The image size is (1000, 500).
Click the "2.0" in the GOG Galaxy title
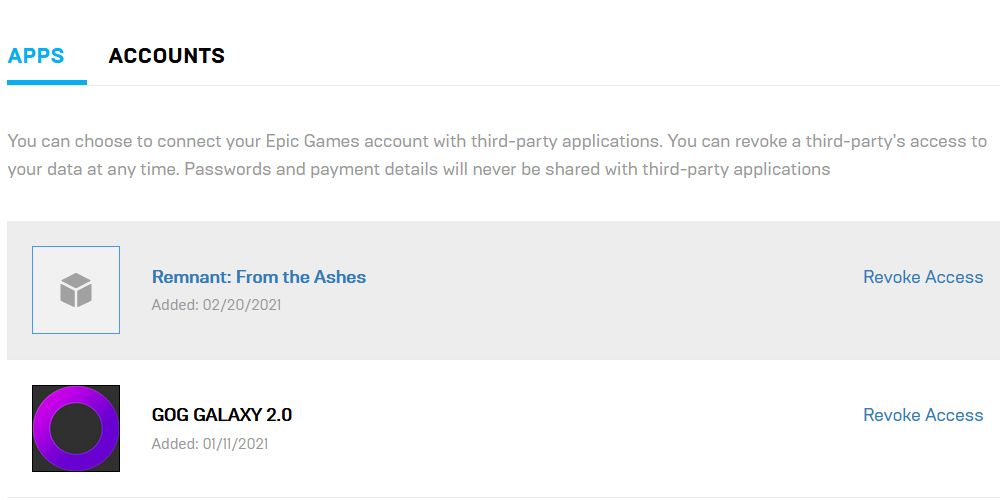[x=279, y=415]
